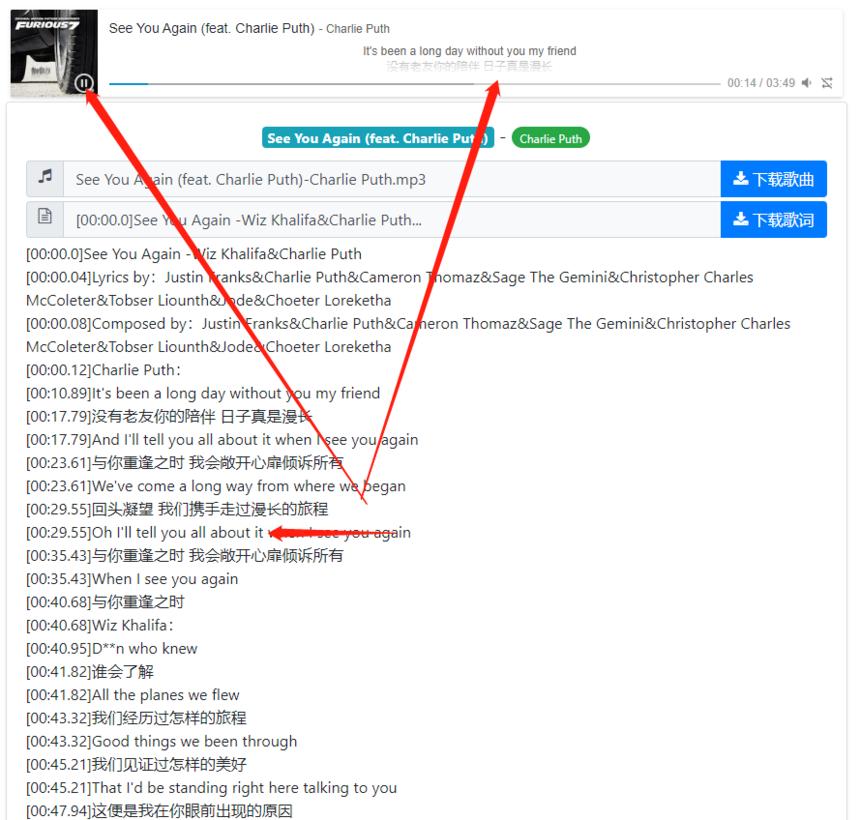Click [00:10.89]It's been a long day line
860x820 pixels.
point(203,393)
